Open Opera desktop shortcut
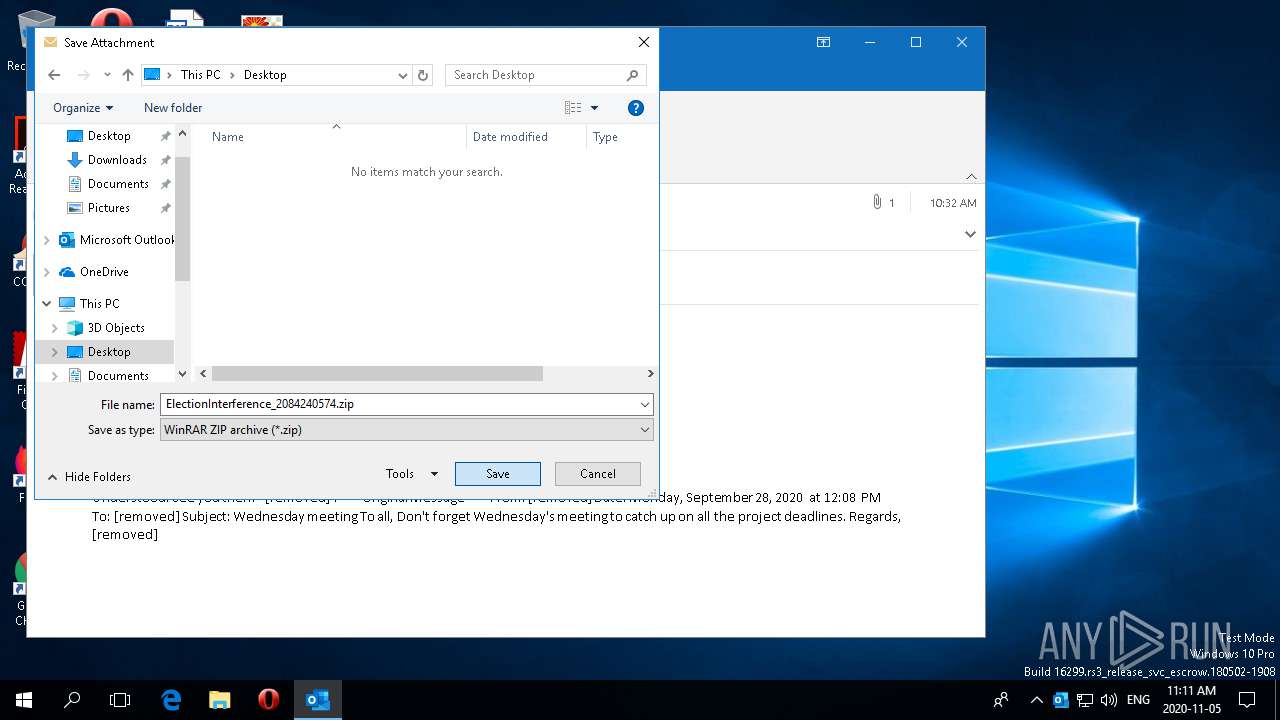Image resolution: width=1280 pixels, height=720 pixels. pos(112,18)
